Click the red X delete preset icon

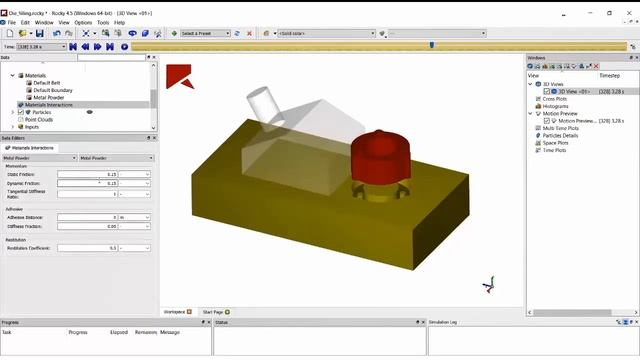249,33
